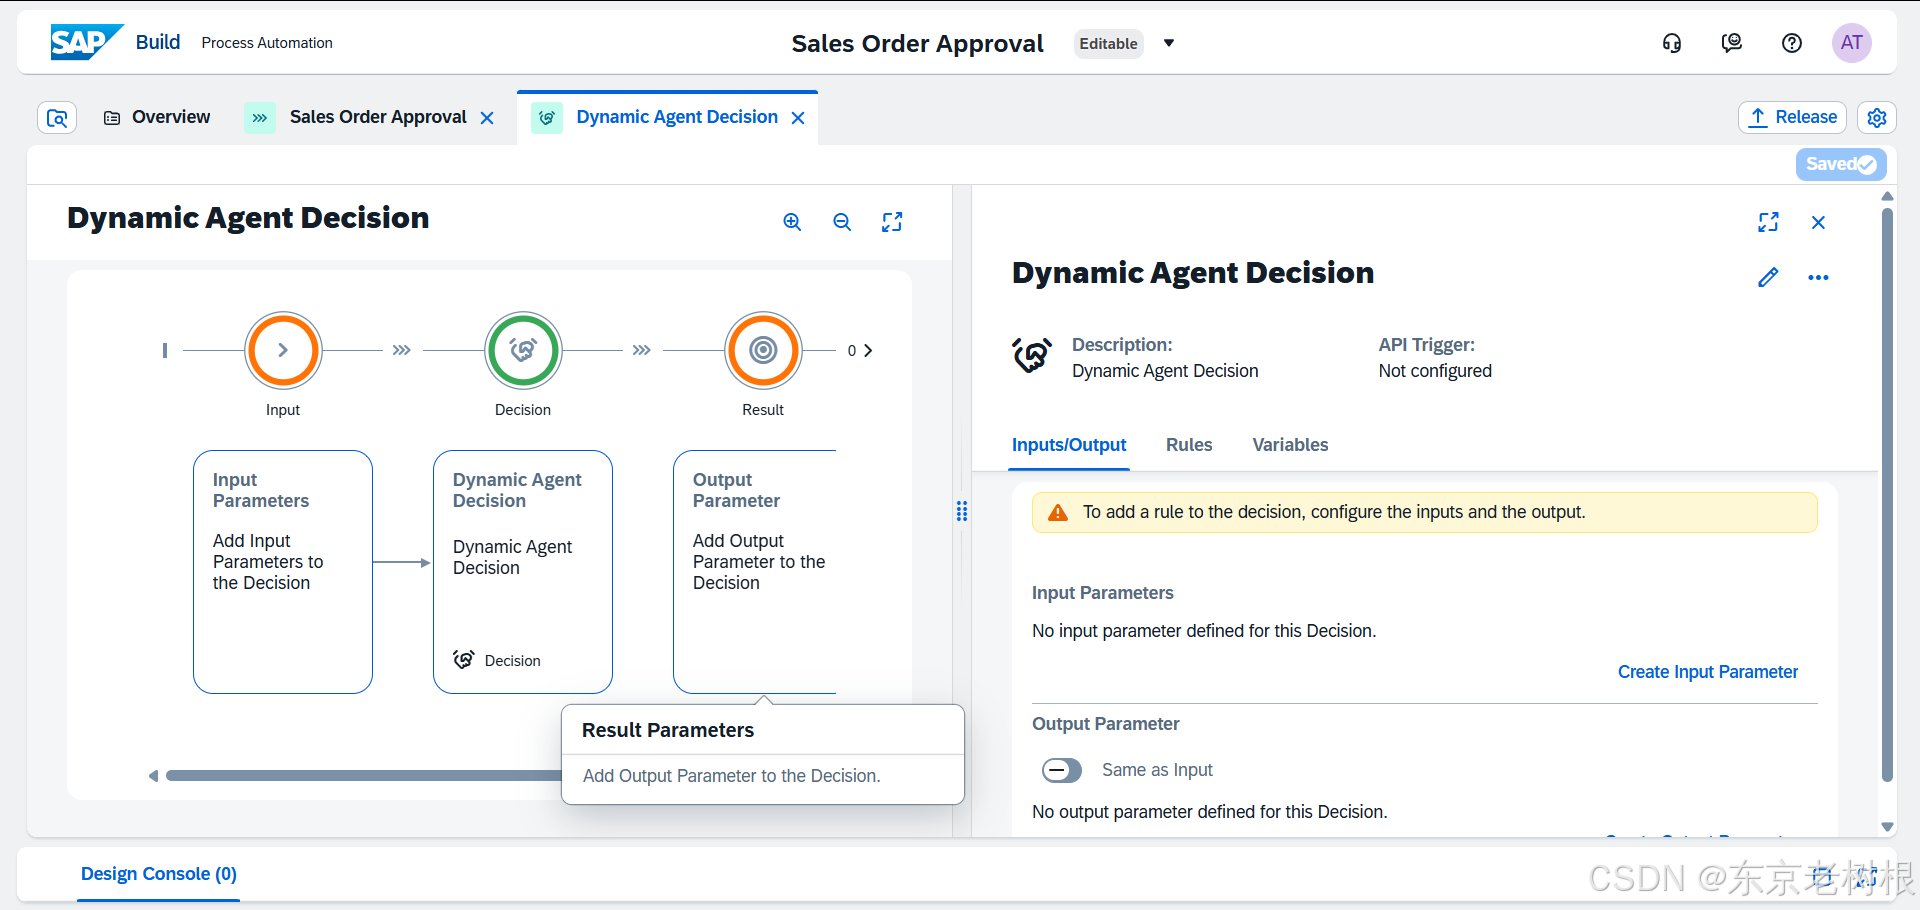Open the Input Parameters card

[283, 572]
